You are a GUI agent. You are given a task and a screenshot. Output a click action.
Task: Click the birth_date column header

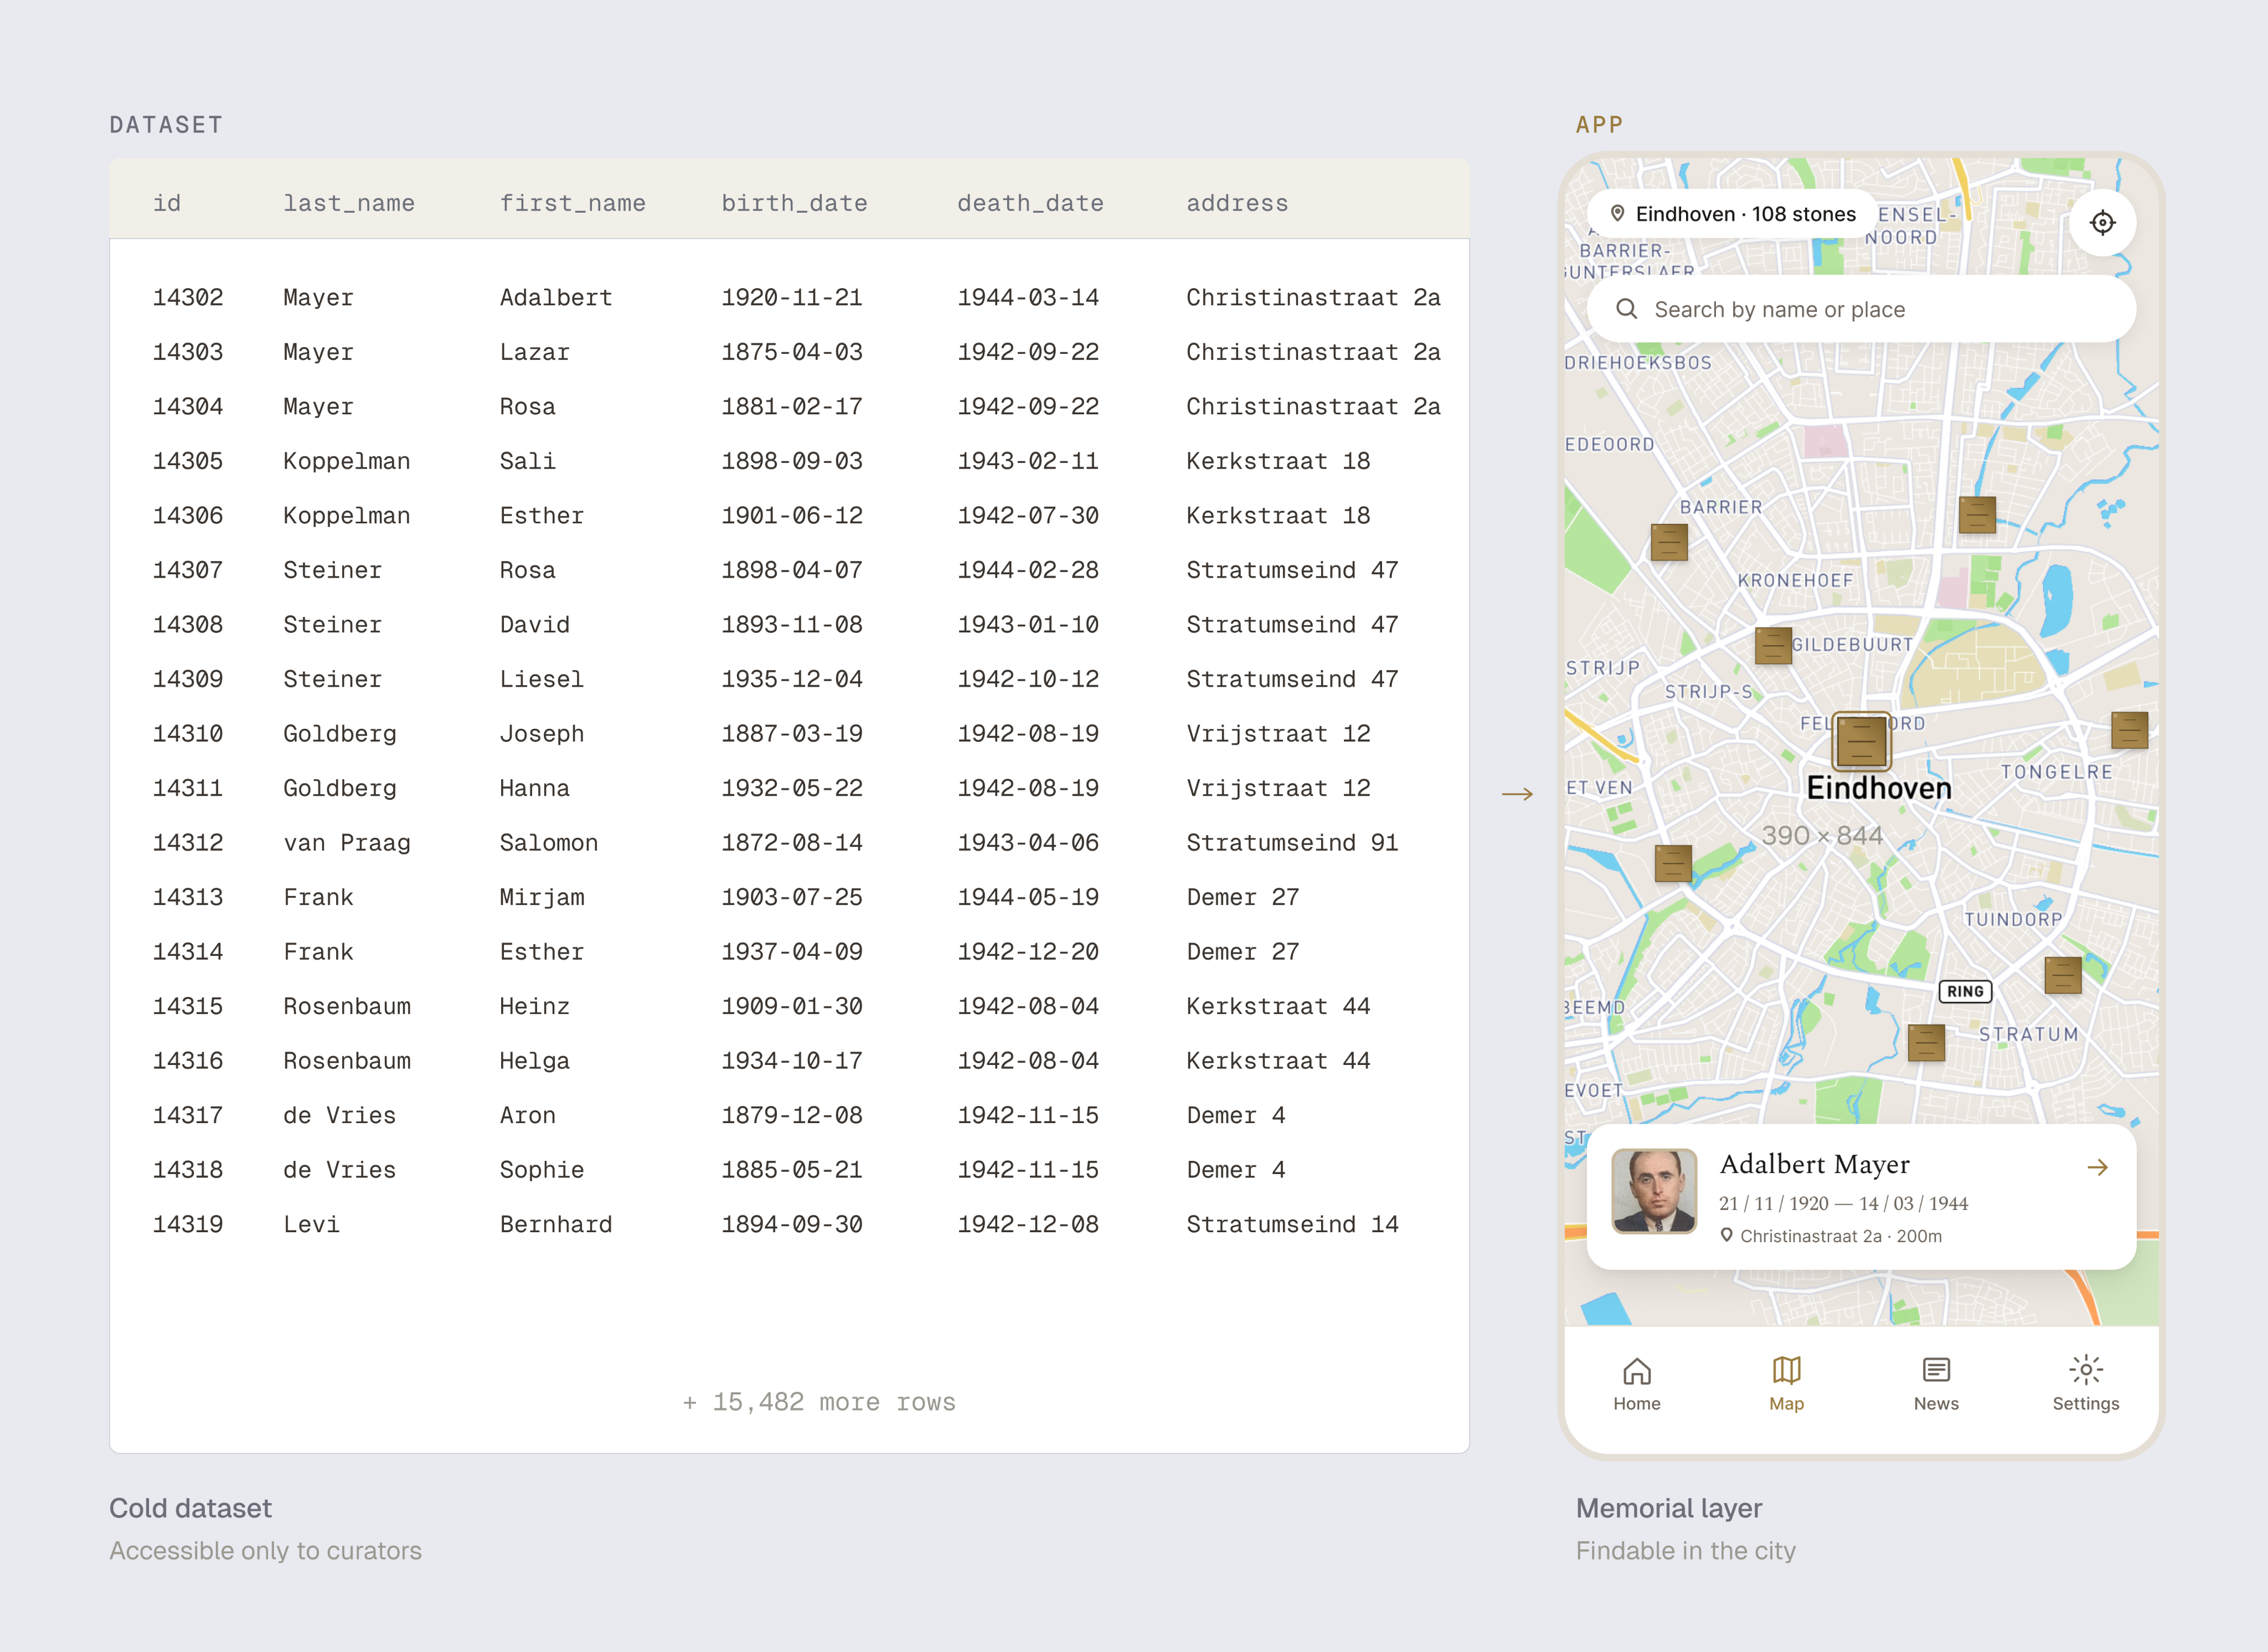pyautogui.click(x=795, y=203)
